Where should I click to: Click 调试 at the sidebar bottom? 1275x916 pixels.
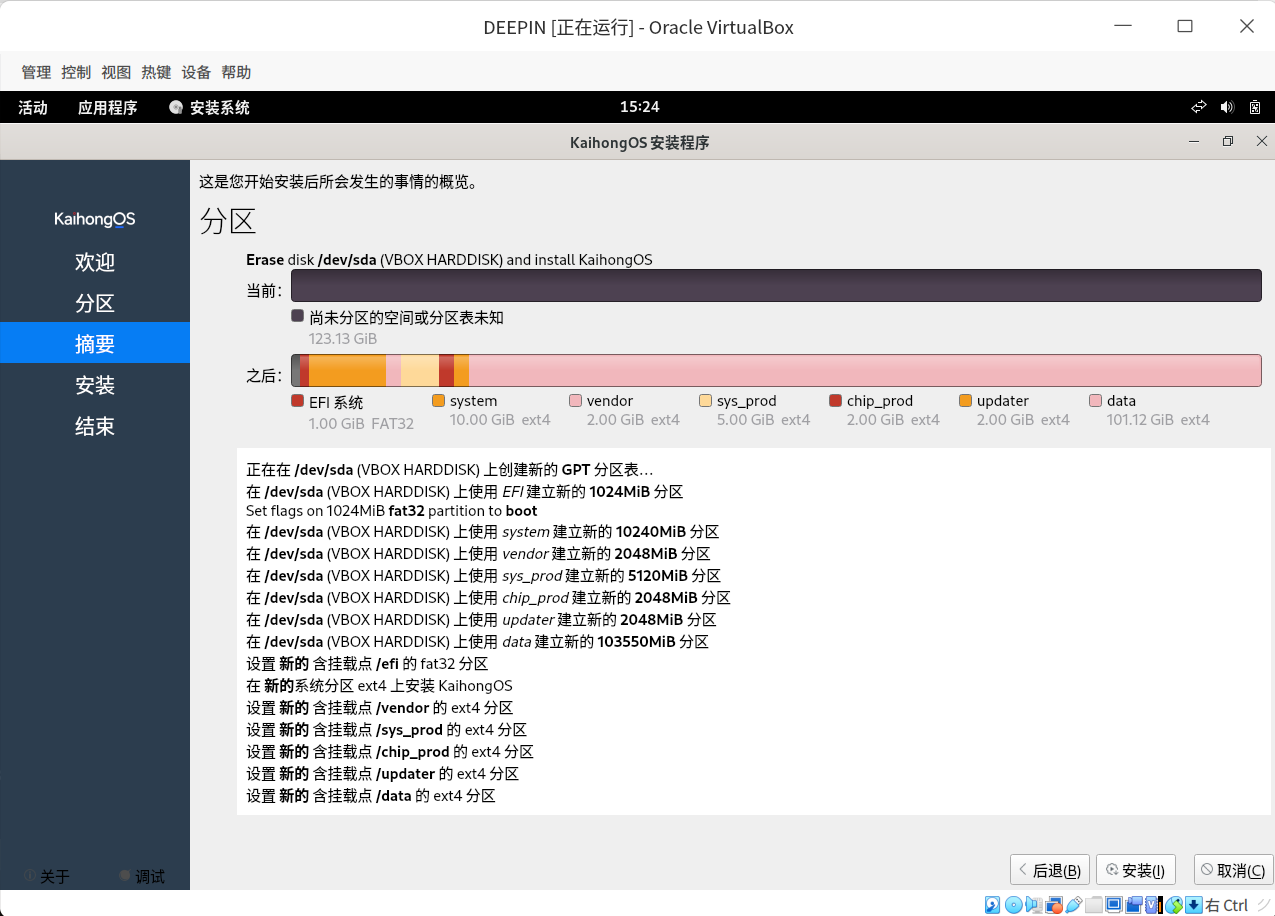[141, 876]
